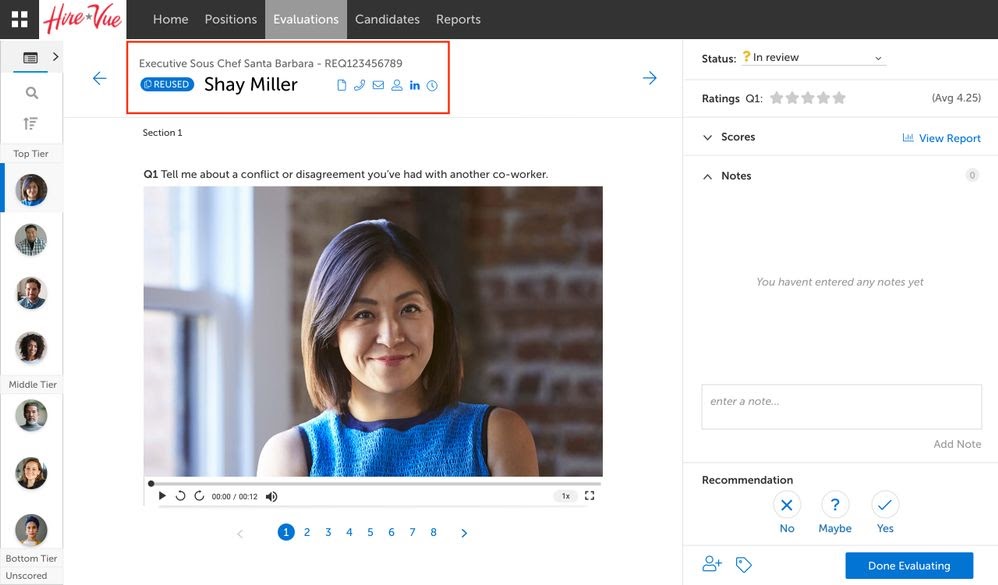Open the Reports menu item

point(458,19)
